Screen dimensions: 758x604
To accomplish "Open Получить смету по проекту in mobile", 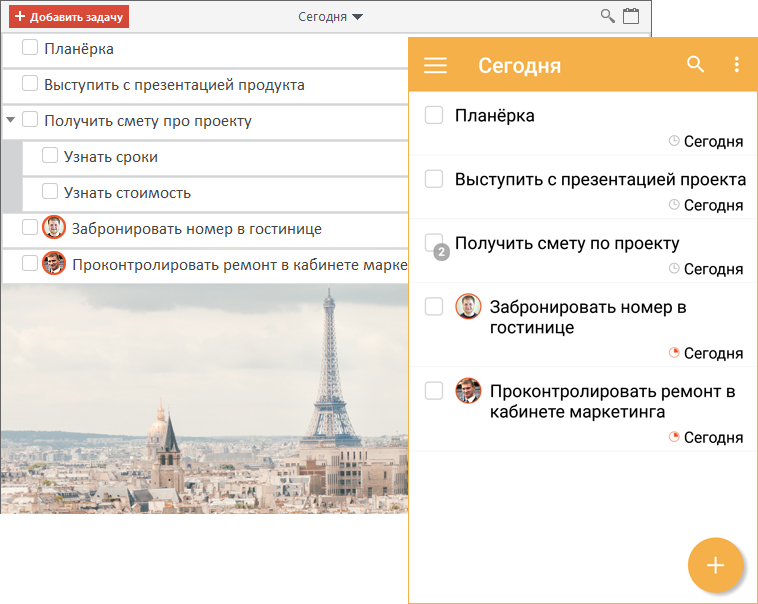I will [567, 243].
